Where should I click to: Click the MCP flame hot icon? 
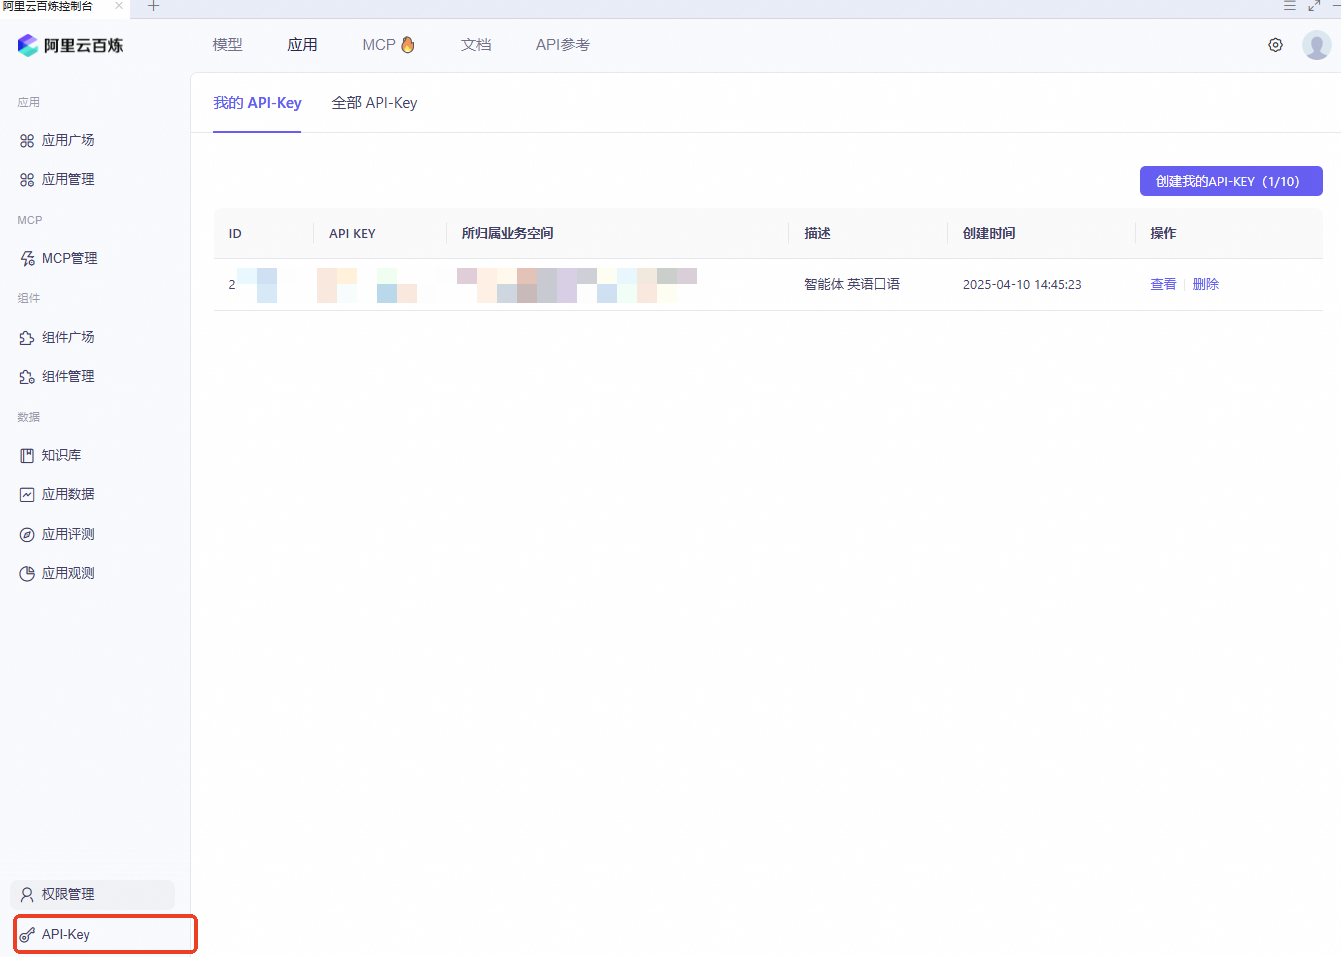[408, 44]
